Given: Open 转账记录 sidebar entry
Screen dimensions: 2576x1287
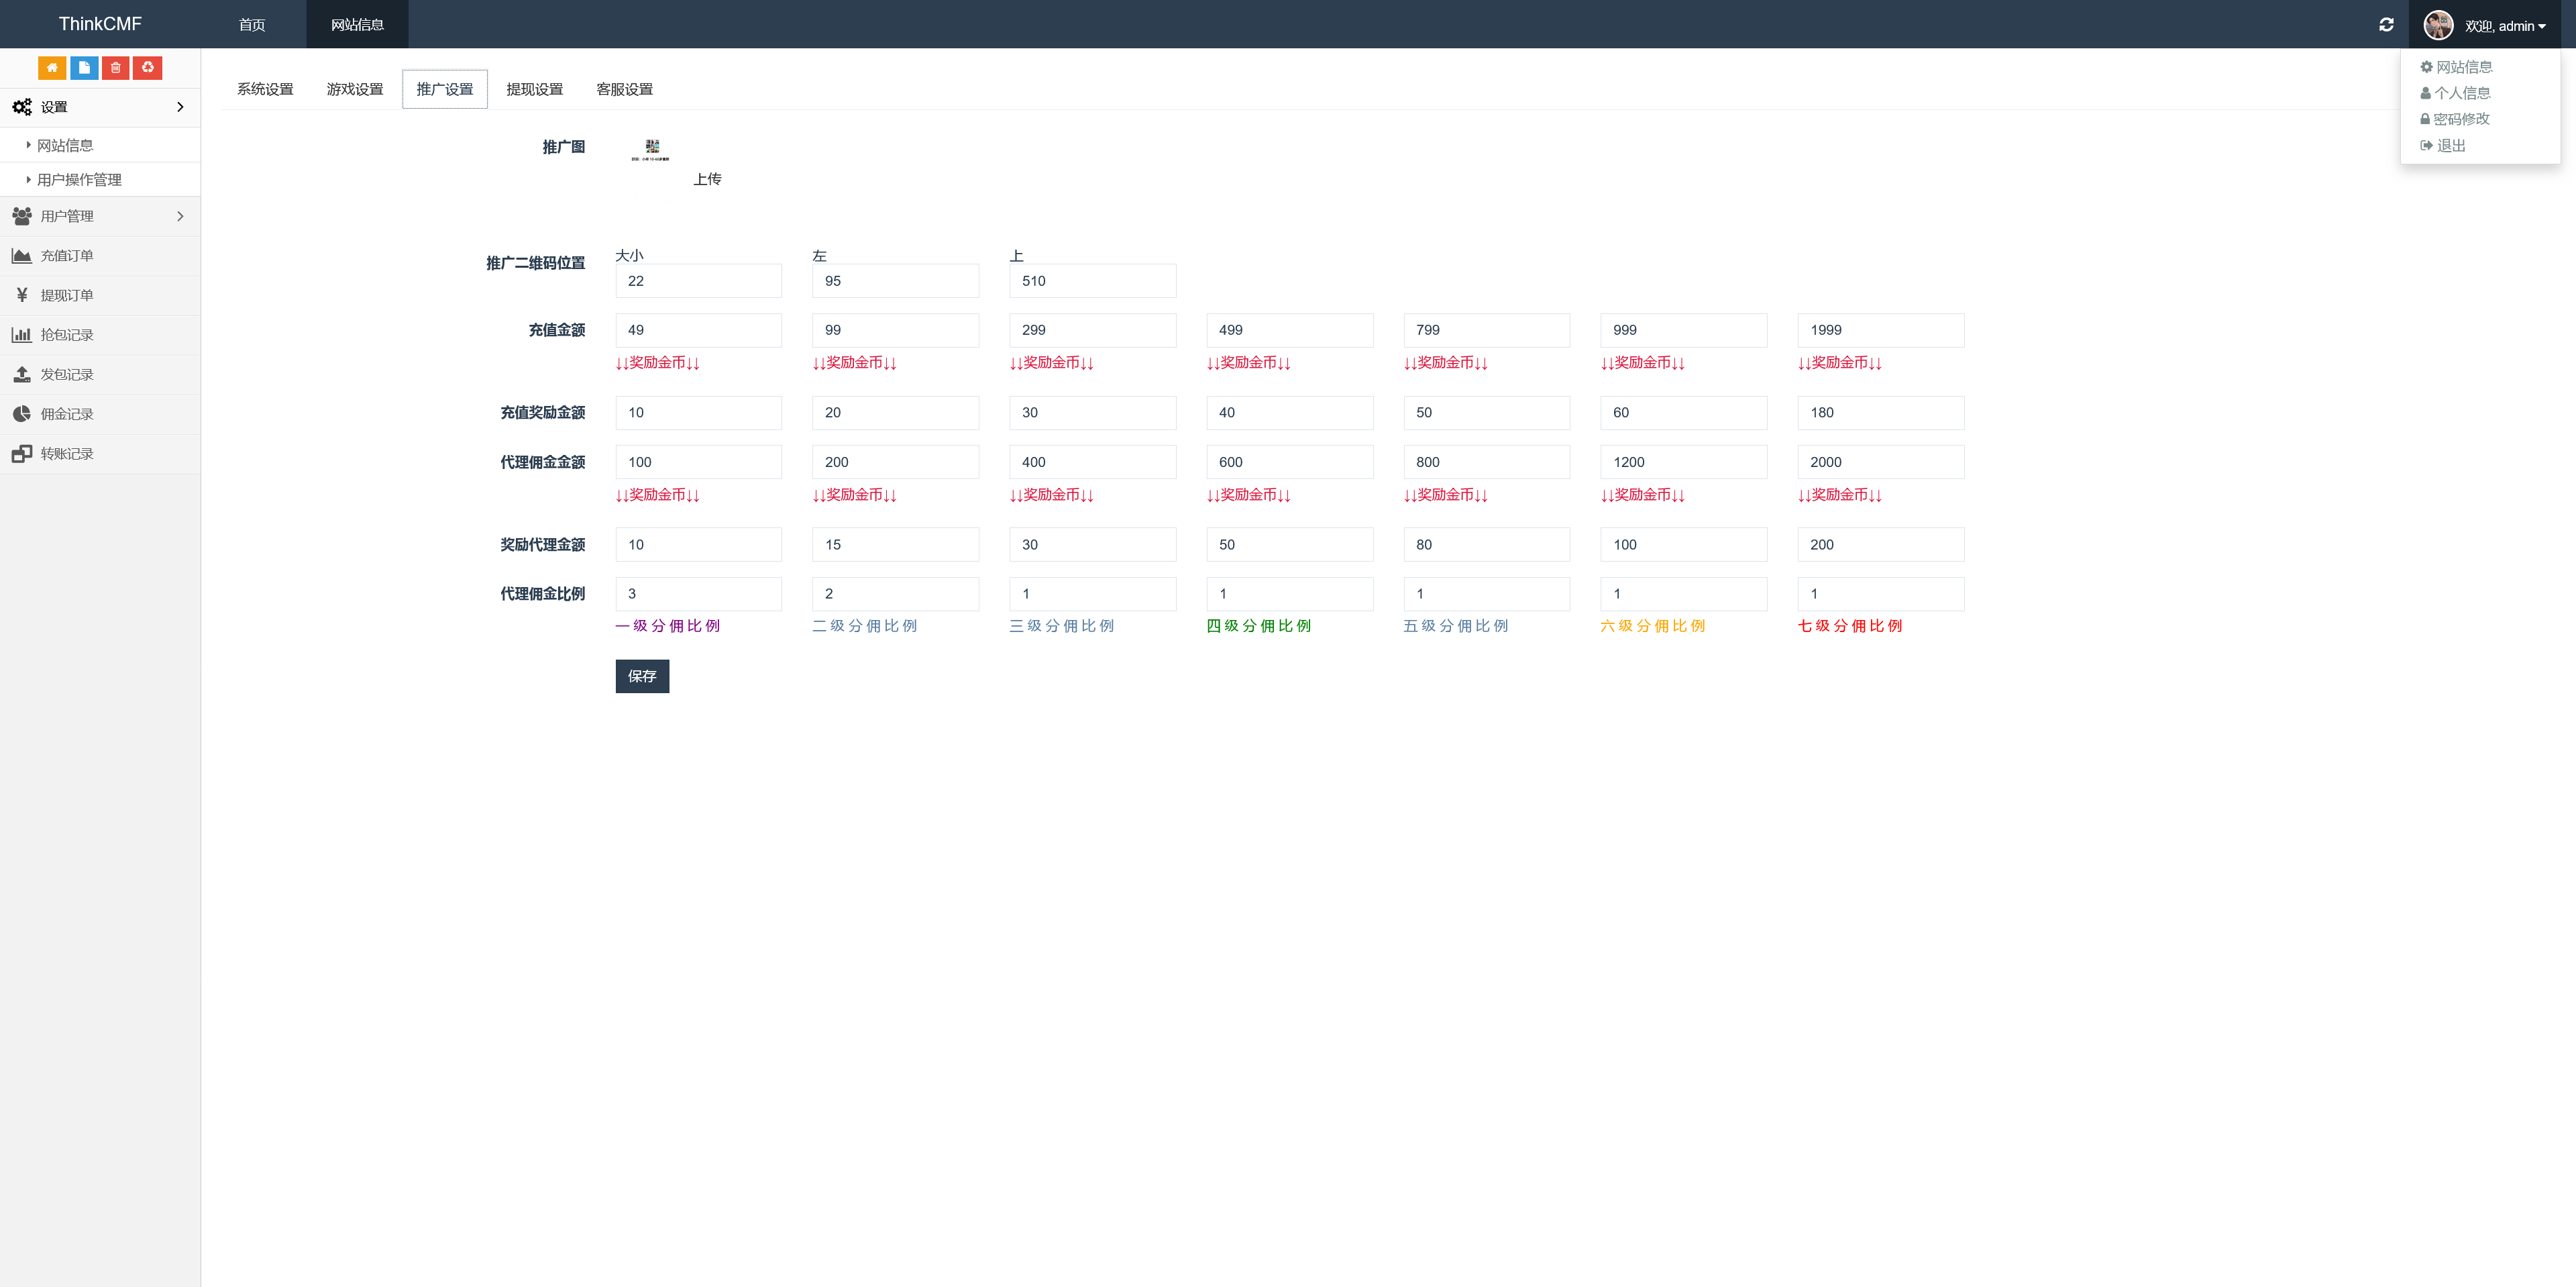Looking at the screenshot, I should click(x=66, y=453).
